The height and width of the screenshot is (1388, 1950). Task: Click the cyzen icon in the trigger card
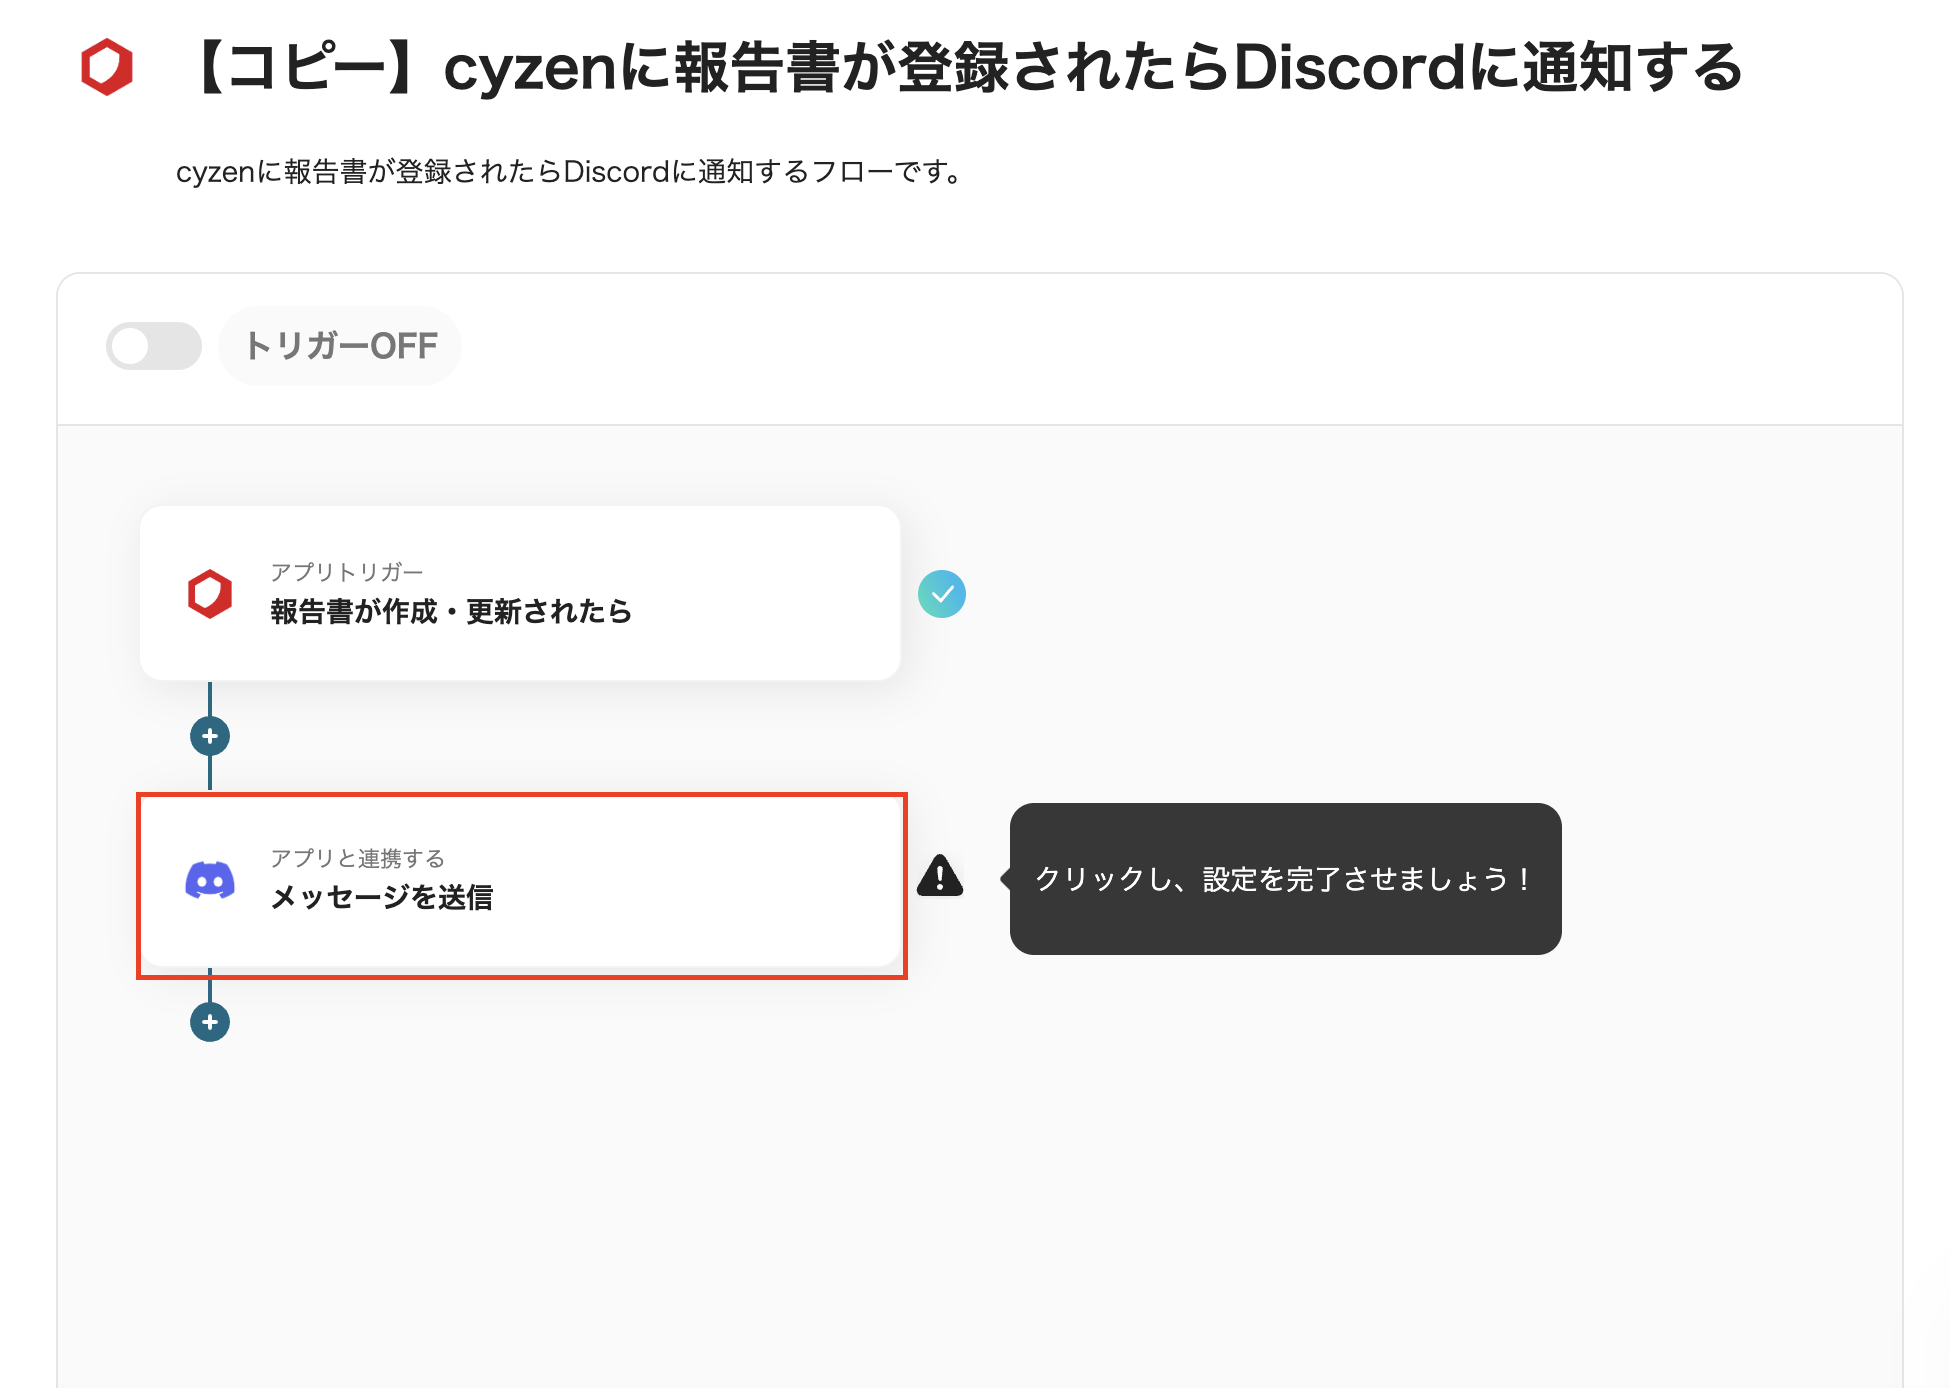click(x=210, y=594)
